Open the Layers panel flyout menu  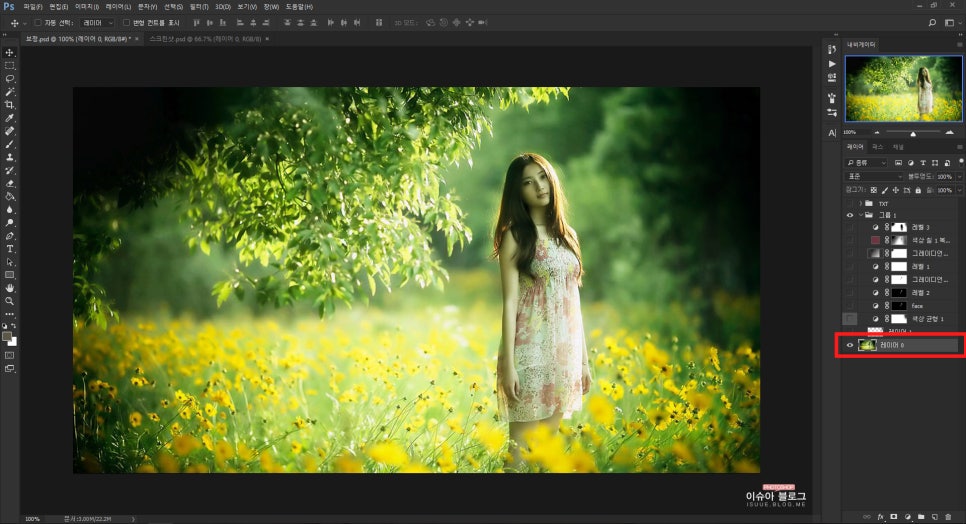[959, 147]
